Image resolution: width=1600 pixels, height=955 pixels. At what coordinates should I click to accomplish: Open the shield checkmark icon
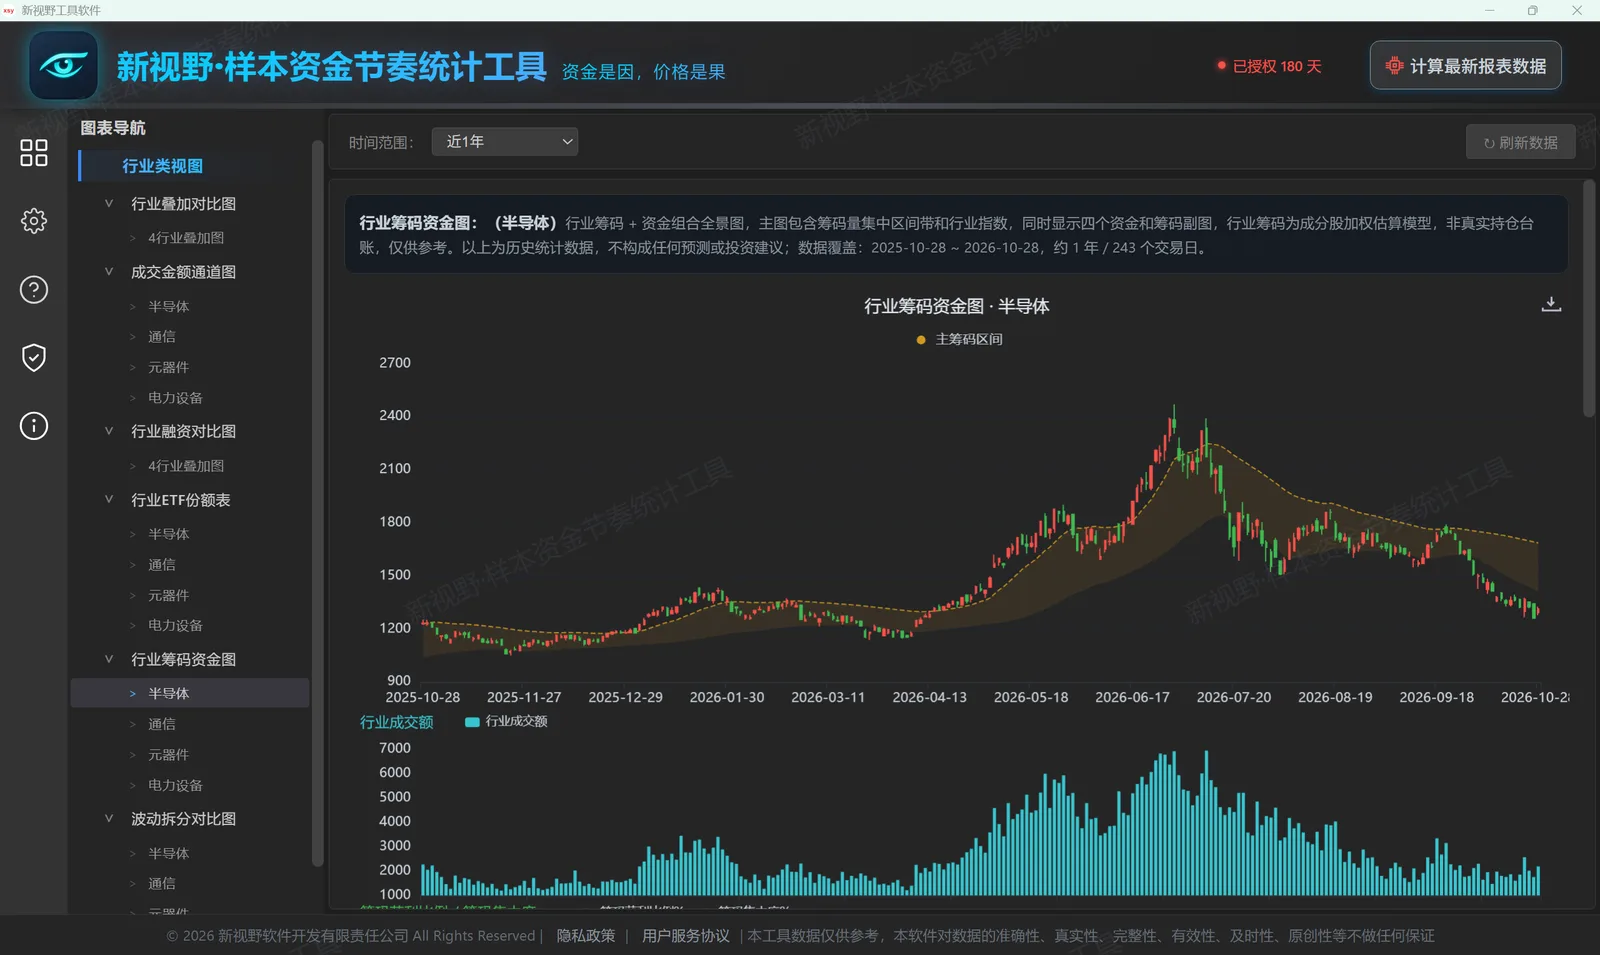[34, 358]
